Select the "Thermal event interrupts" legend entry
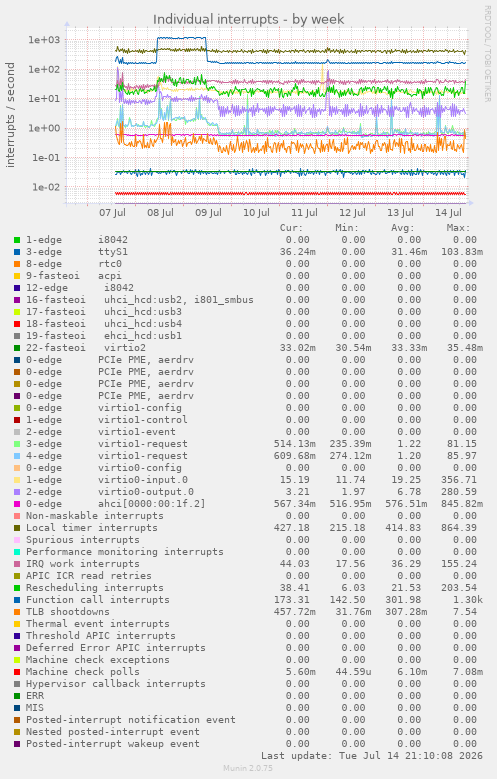The height and width of the screenshot is (779, 497). coord(98,623)
